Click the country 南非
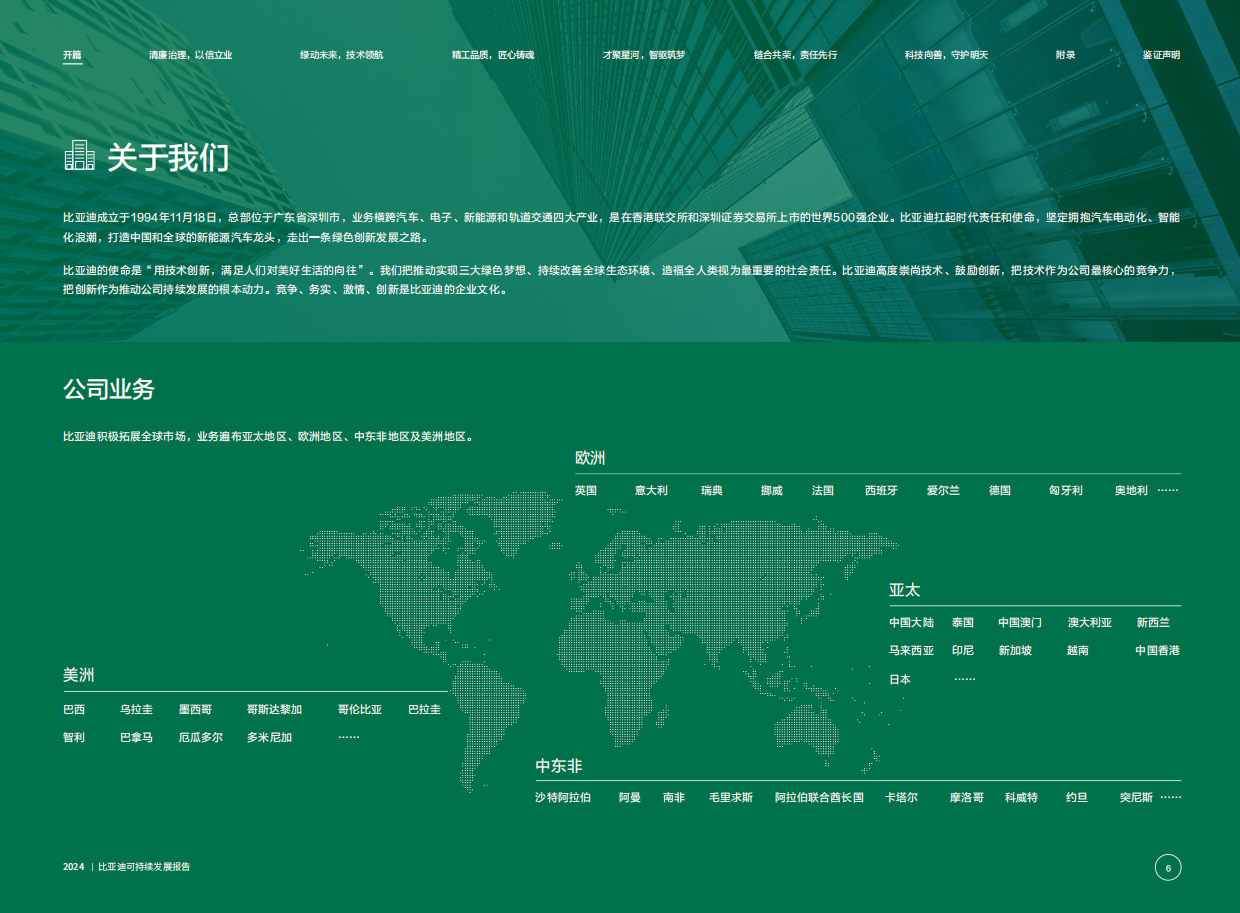This screenshot has width=1240, height=913. pos(674,797)
